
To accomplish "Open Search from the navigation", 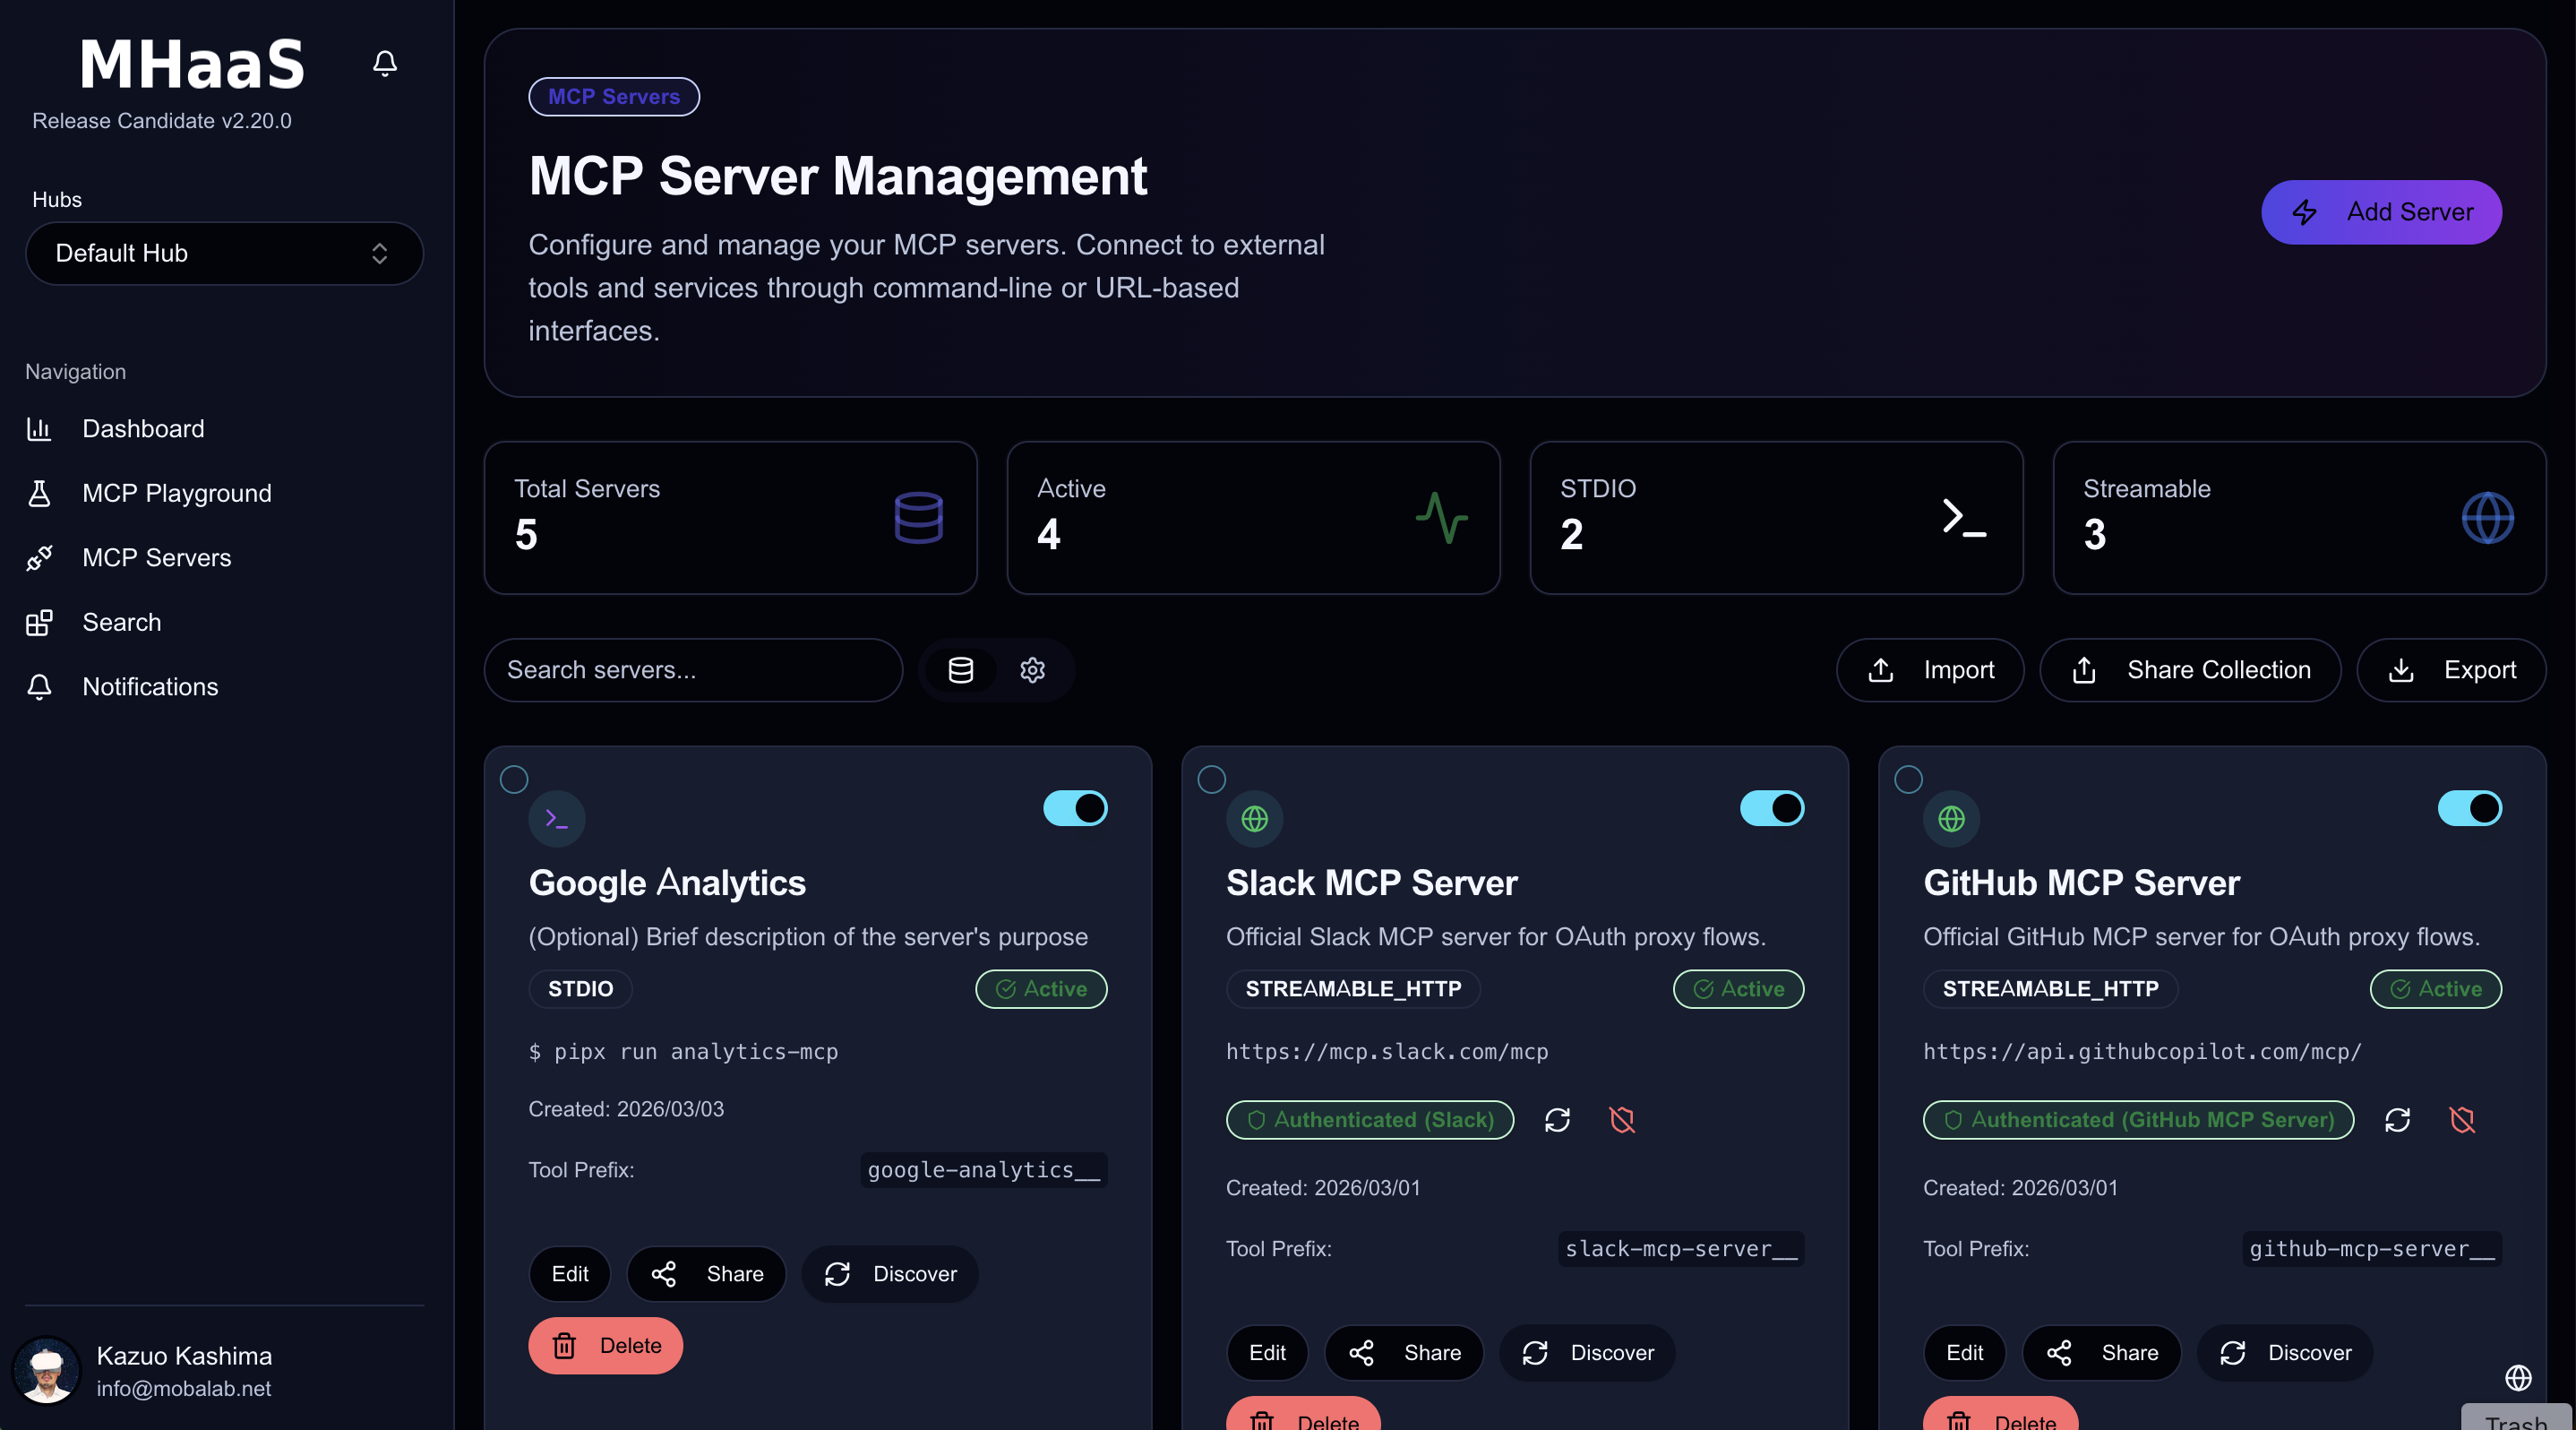I will point(121,622).
